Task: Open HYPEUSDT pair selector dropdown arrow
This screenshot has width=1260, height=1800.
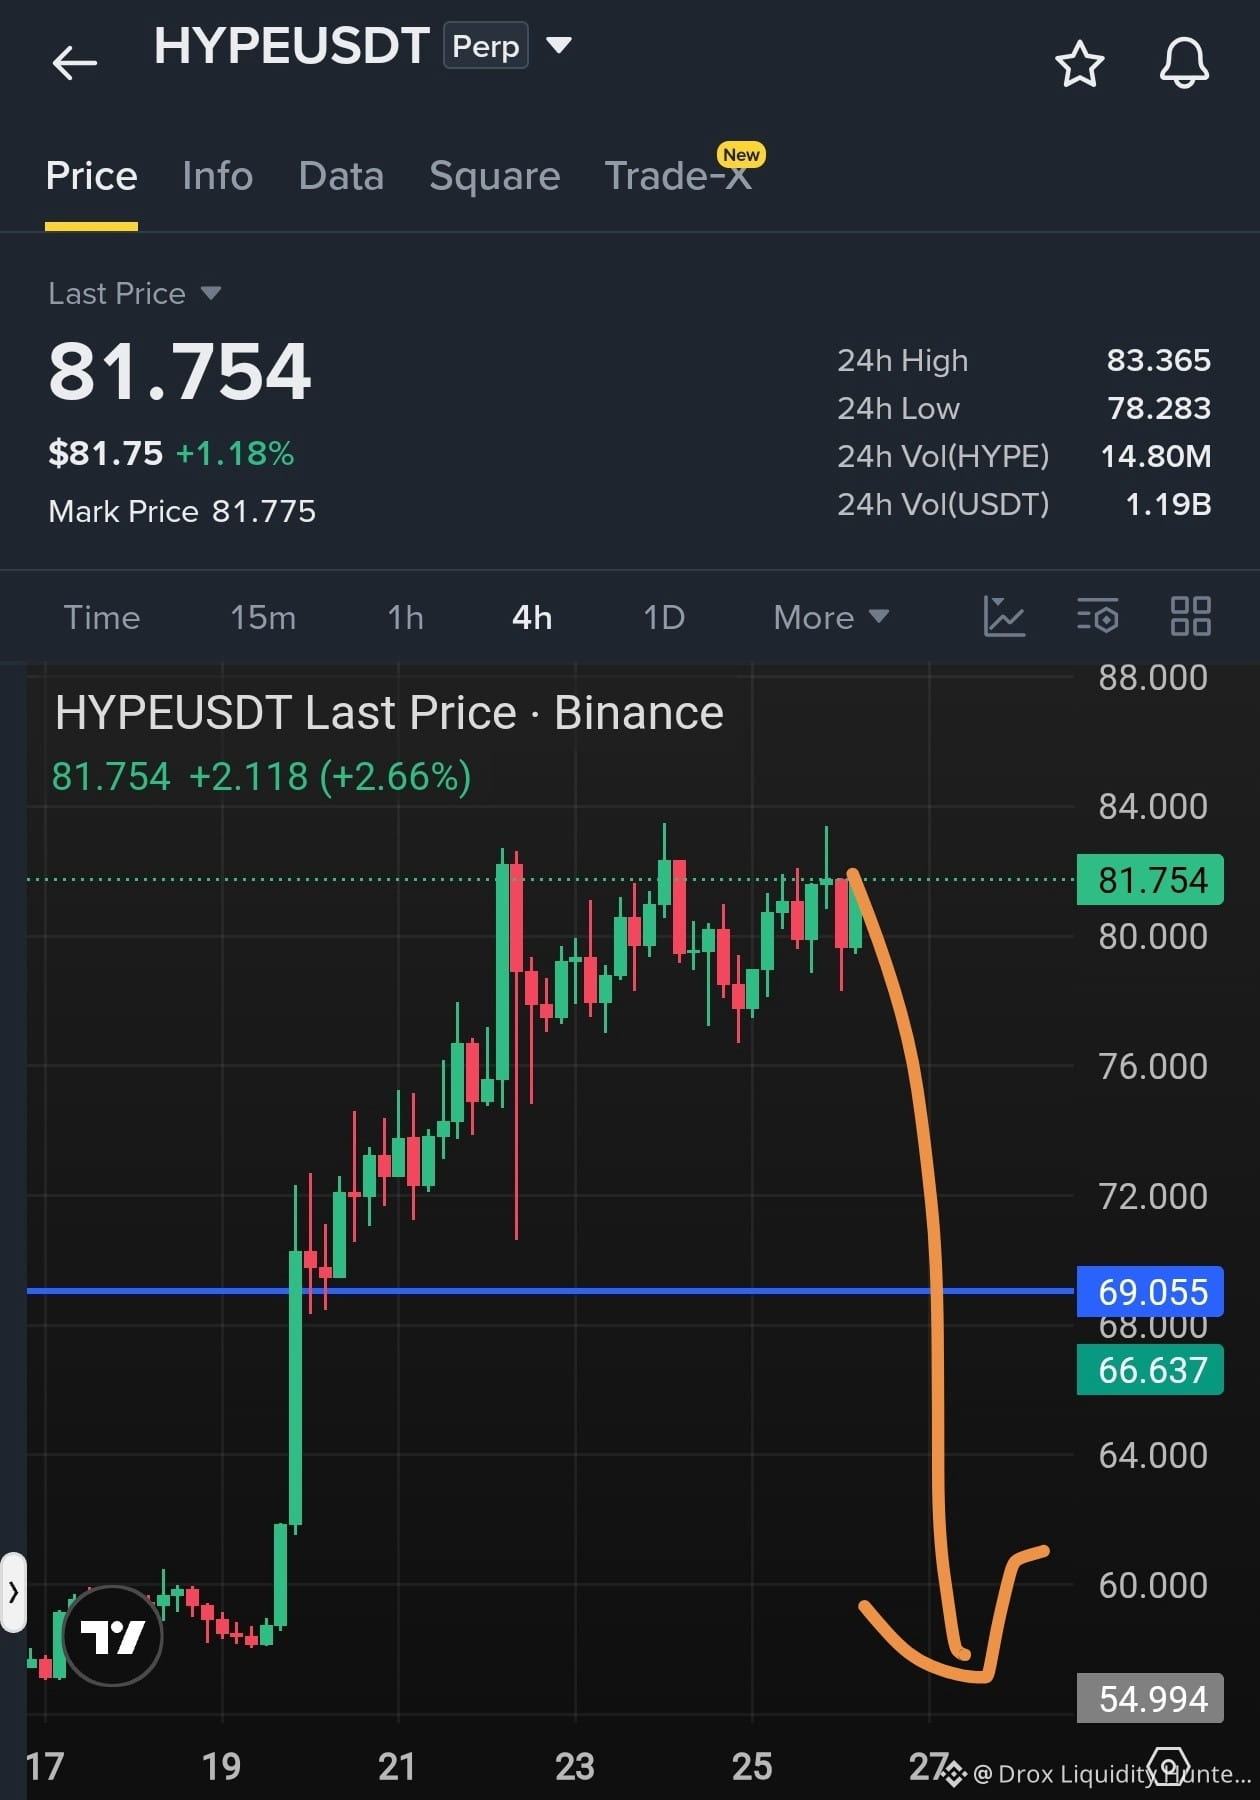Action: (558, 45)
